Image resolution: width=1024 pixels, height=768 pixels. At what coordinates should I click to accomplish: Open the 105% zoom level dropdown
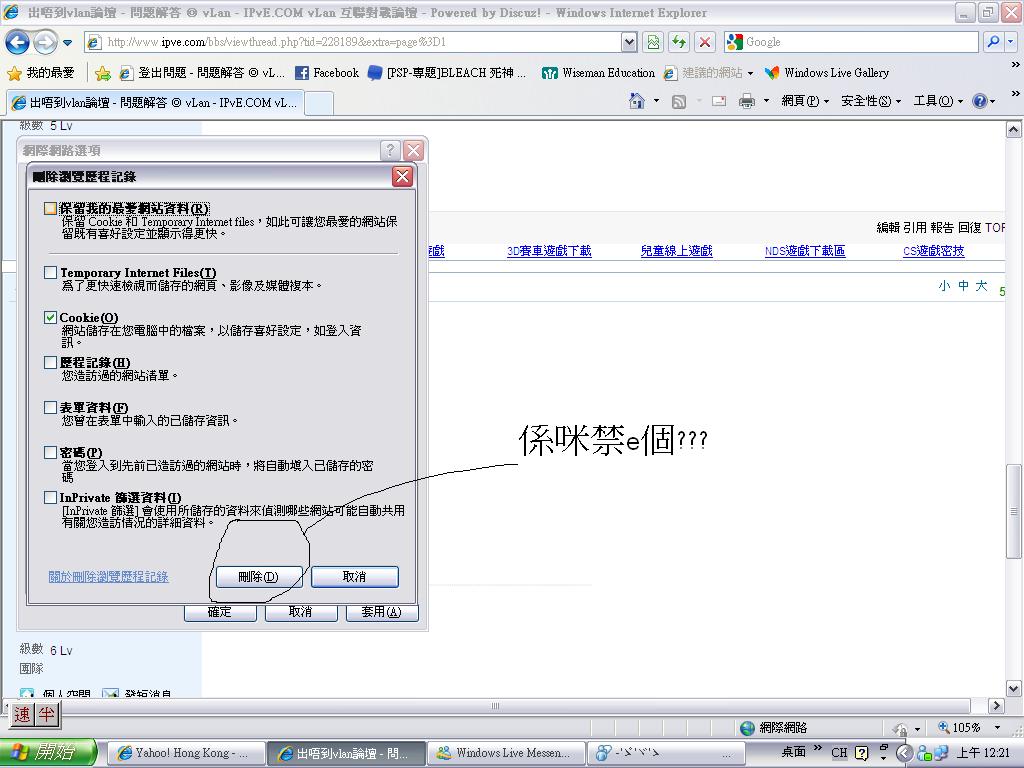point(997,728)
